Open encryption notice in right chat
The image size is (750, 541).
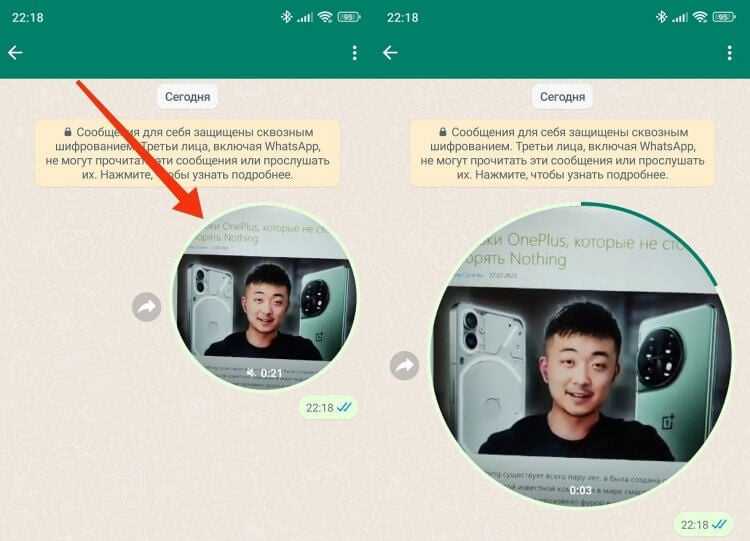(x=562, y=153)
